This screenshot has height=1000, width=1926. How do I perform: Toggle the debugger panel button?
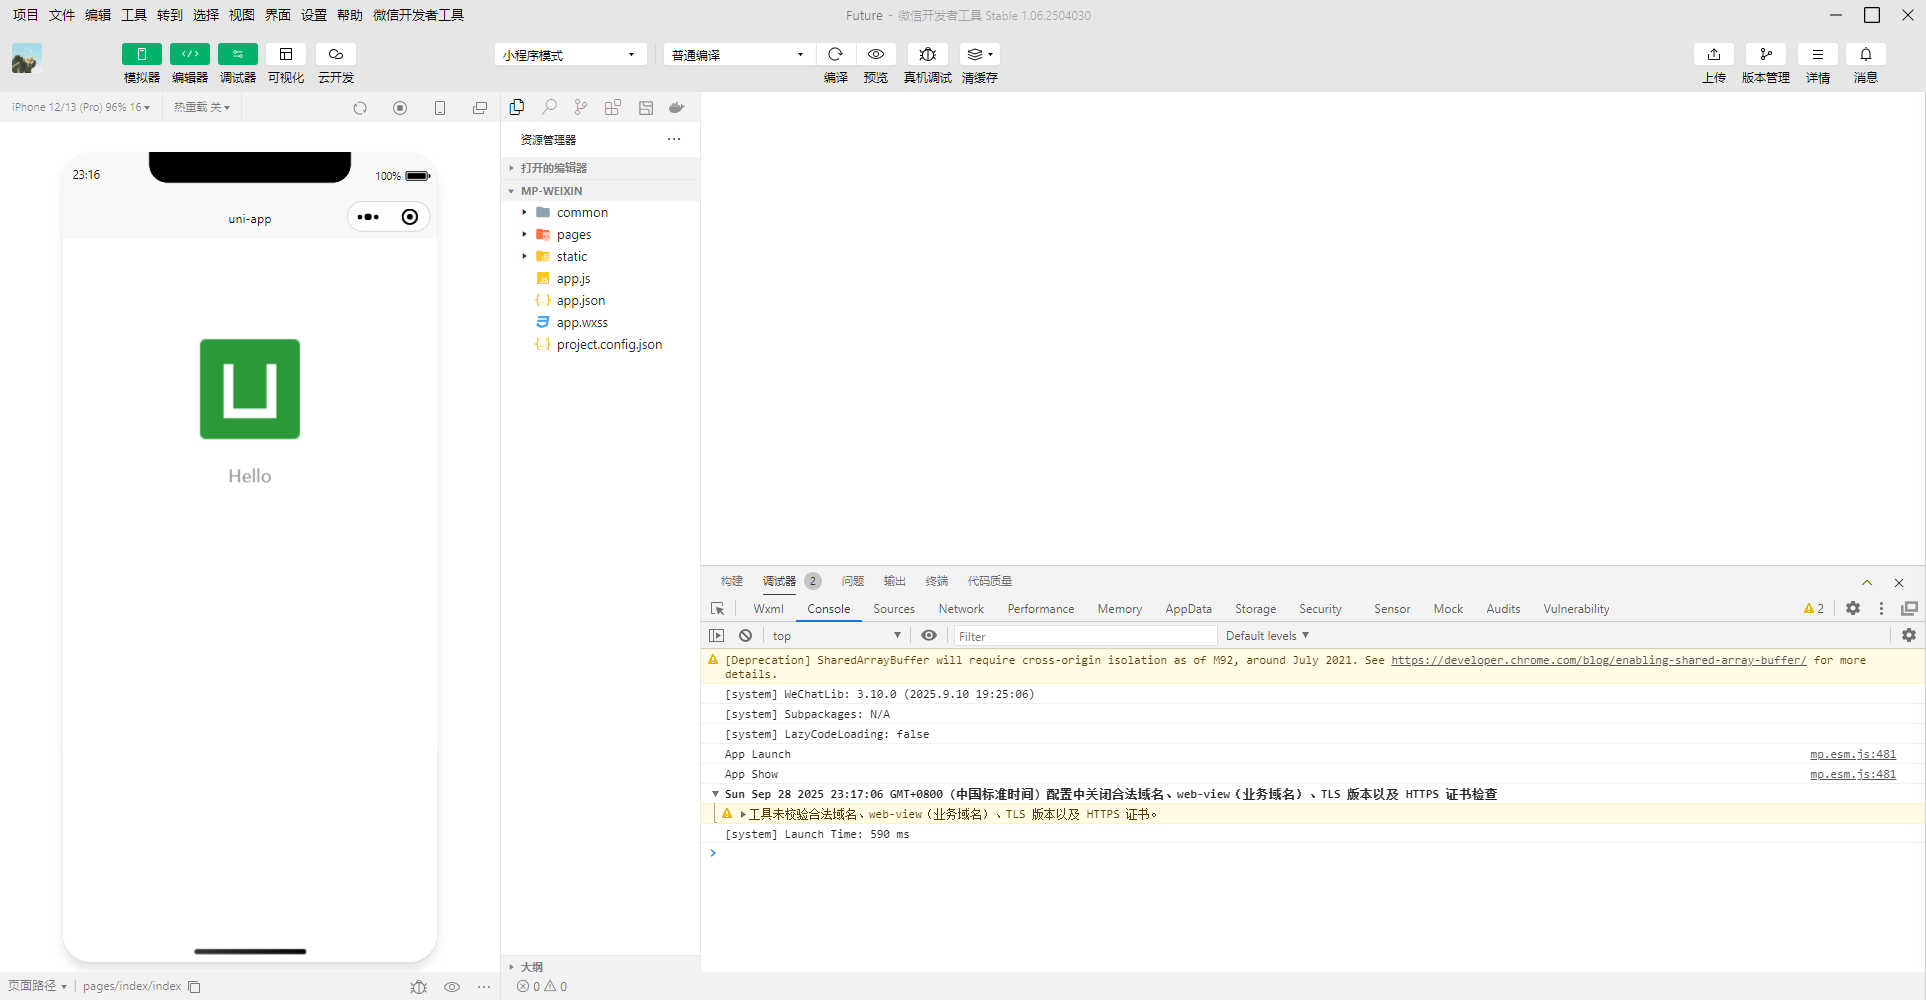click(237, 54)
